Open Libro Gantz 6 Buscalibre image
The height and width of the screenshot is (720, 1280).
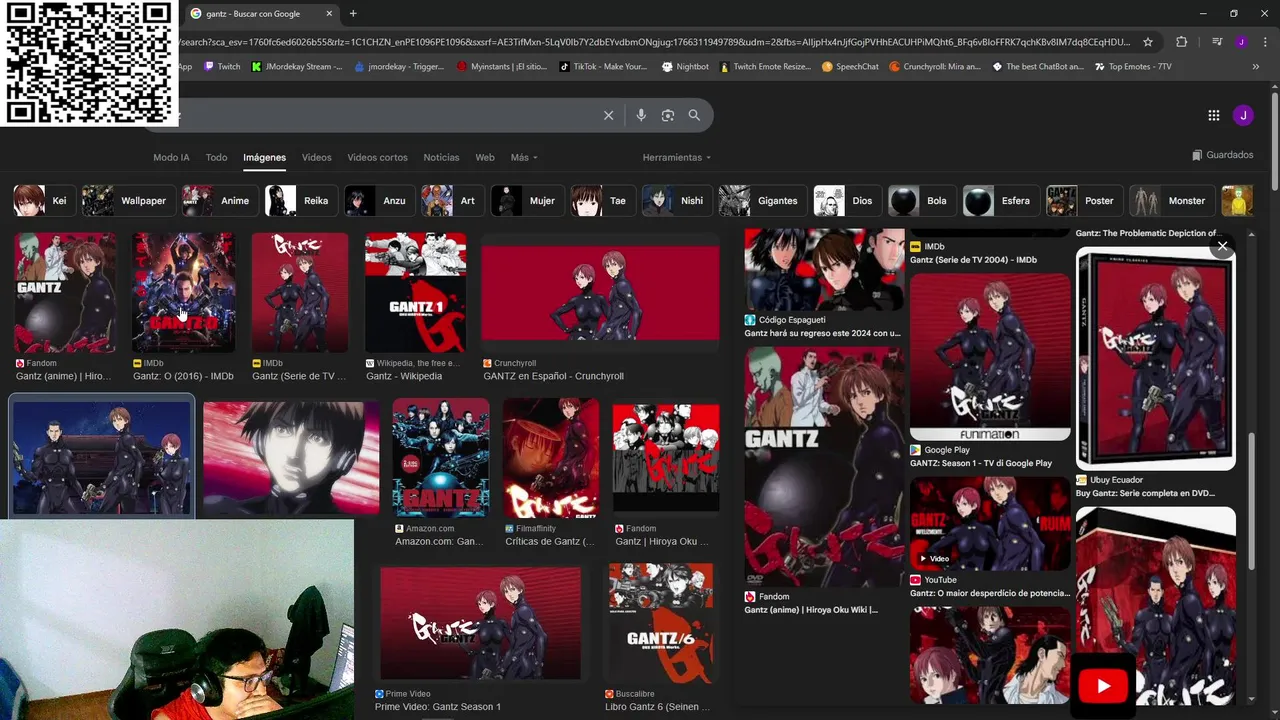(660, 623)
